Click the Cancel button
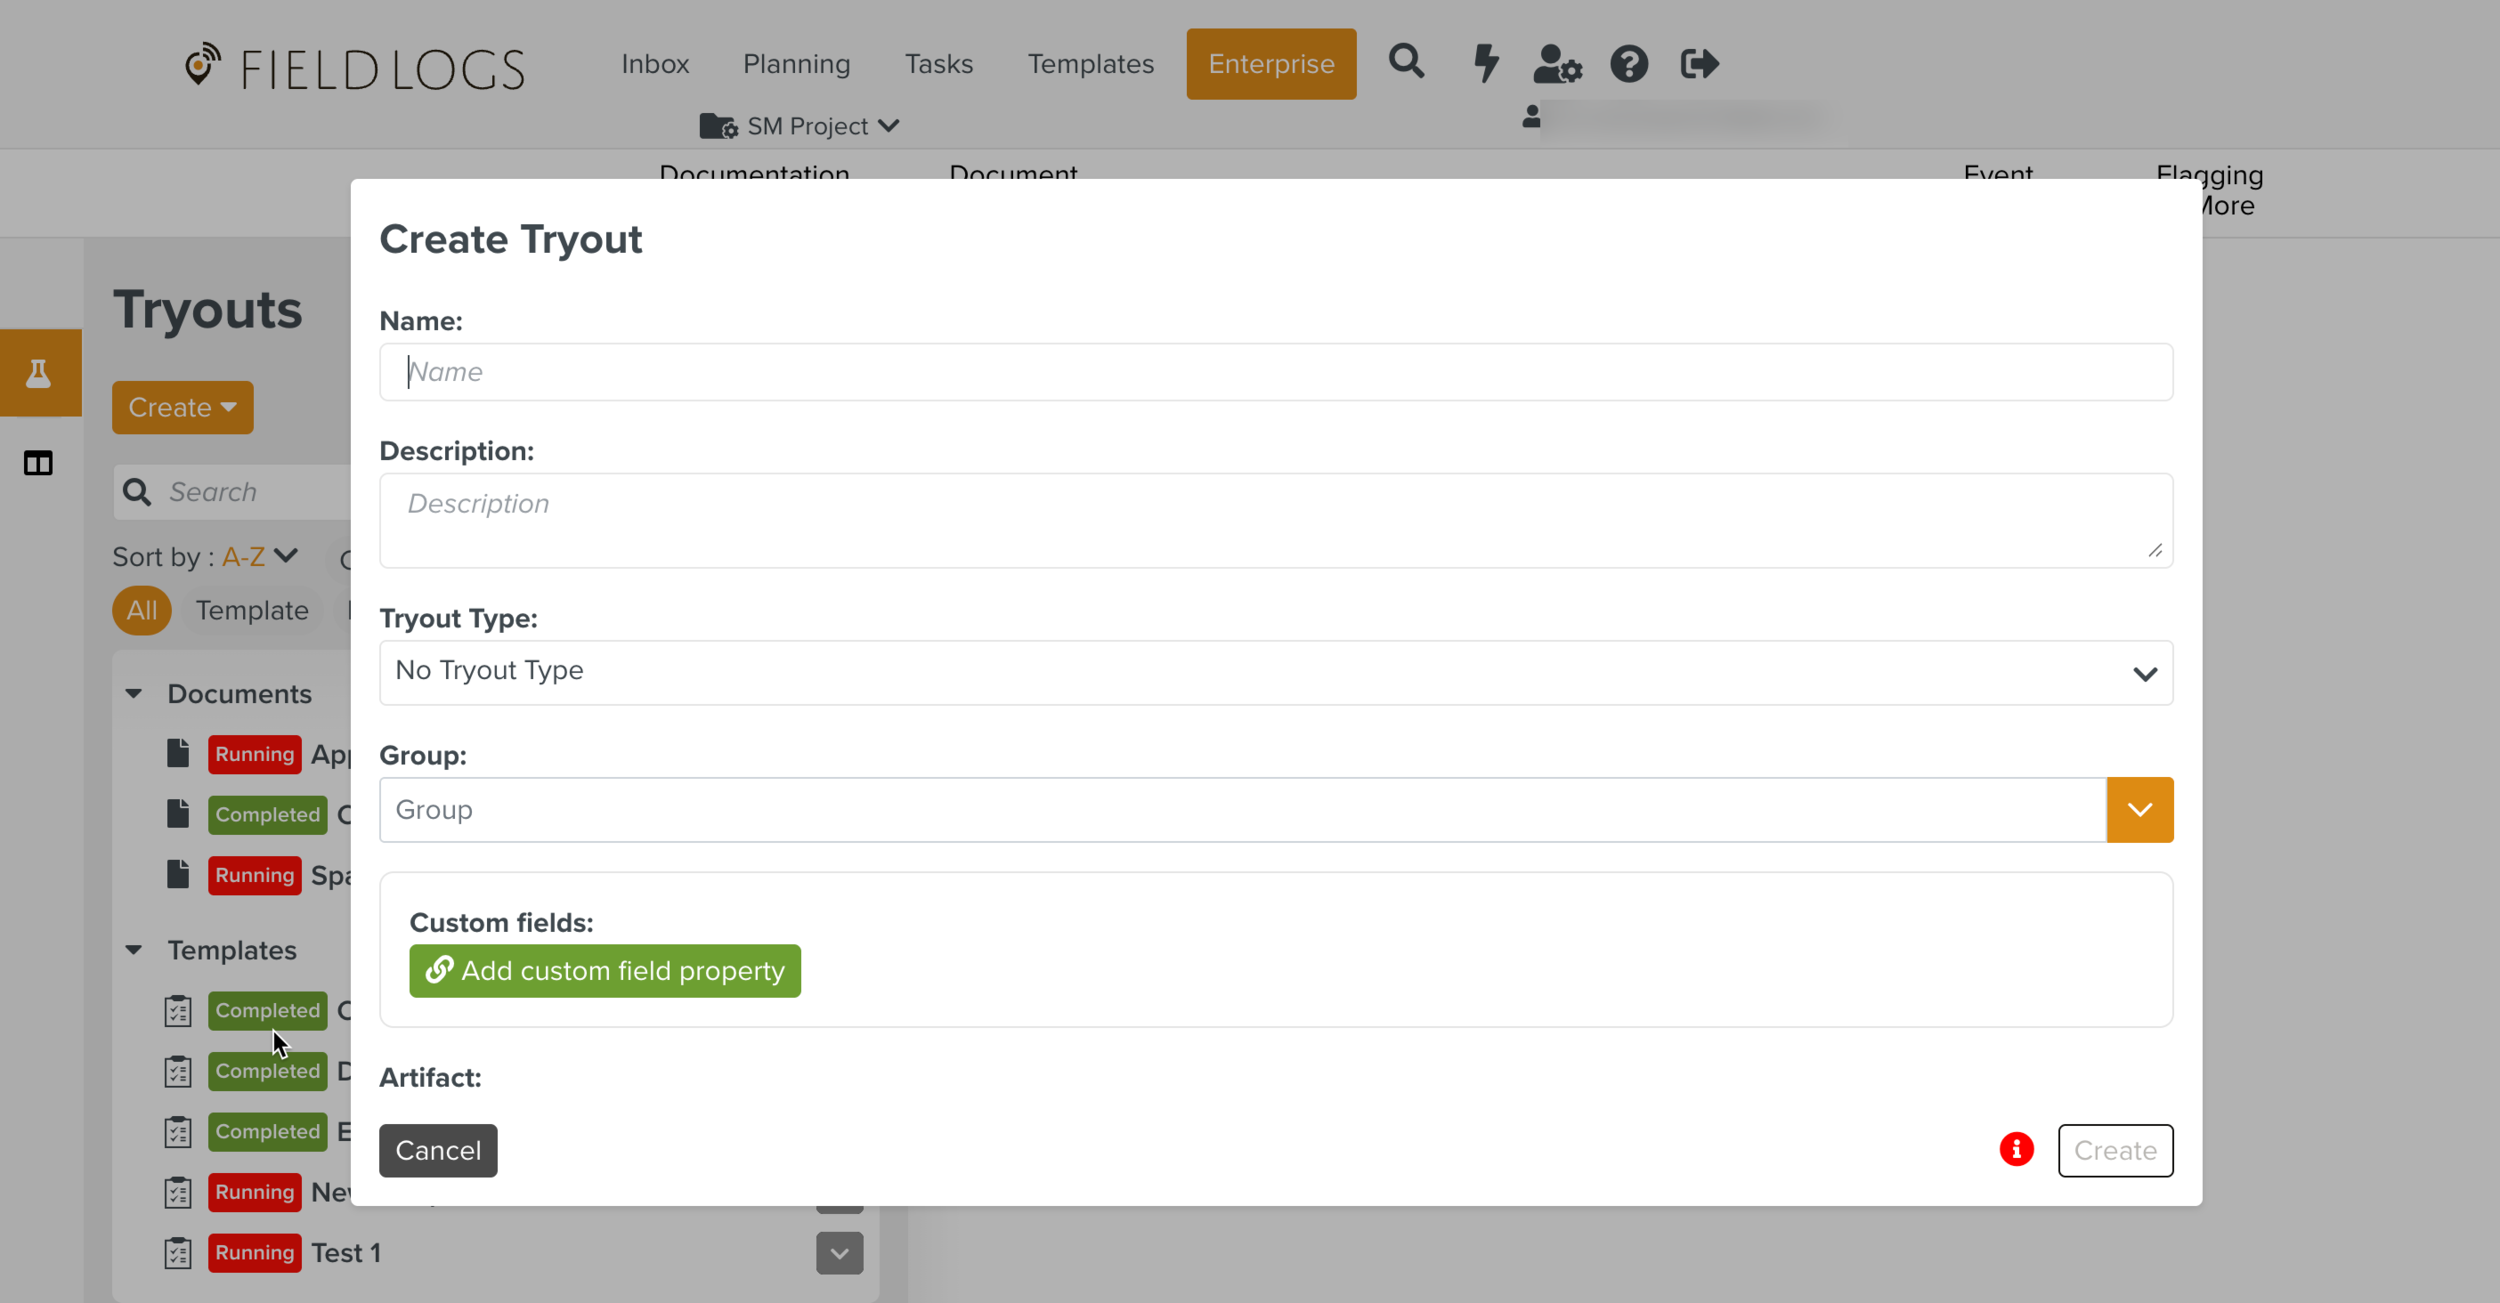The width and height of the screenshot is (2500, 1303). [438, 1150]
